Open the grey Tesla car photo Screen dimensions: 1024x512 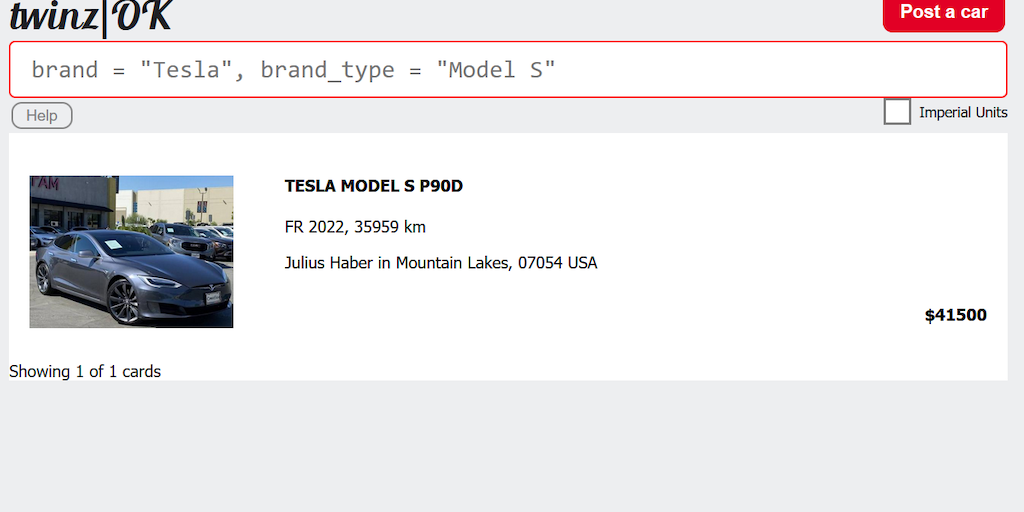[131, 252]
